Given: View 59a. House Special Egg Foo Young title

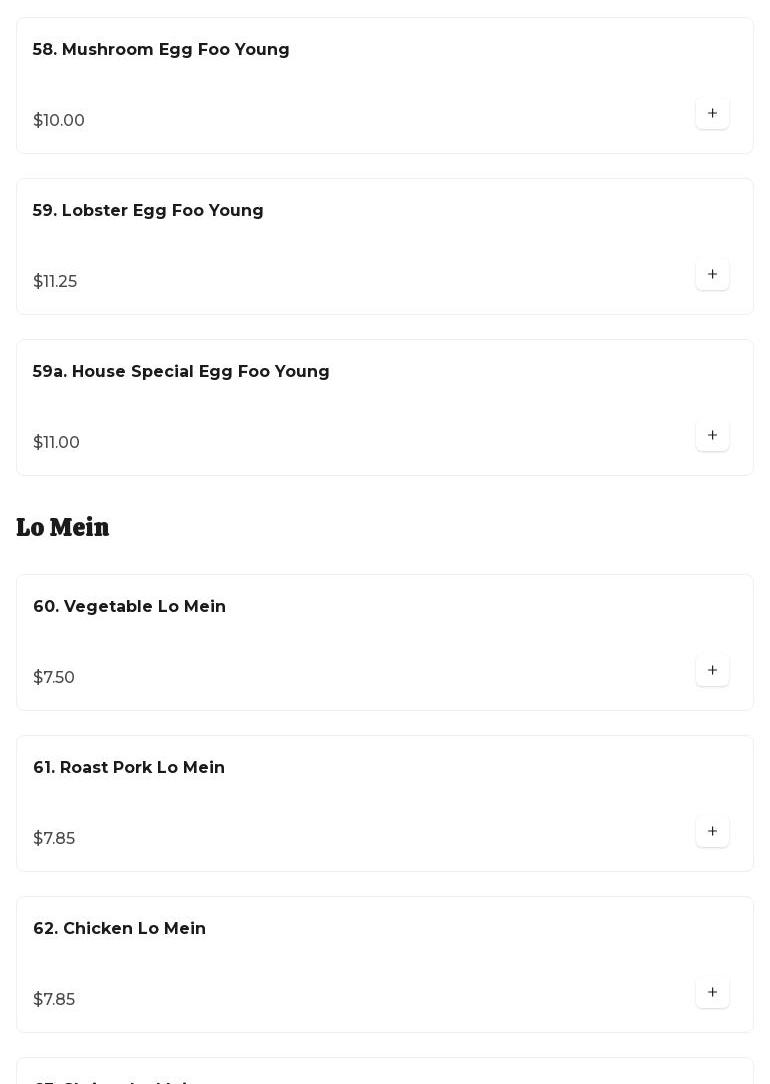Looking at the screenshot, I should click(181, 372).
